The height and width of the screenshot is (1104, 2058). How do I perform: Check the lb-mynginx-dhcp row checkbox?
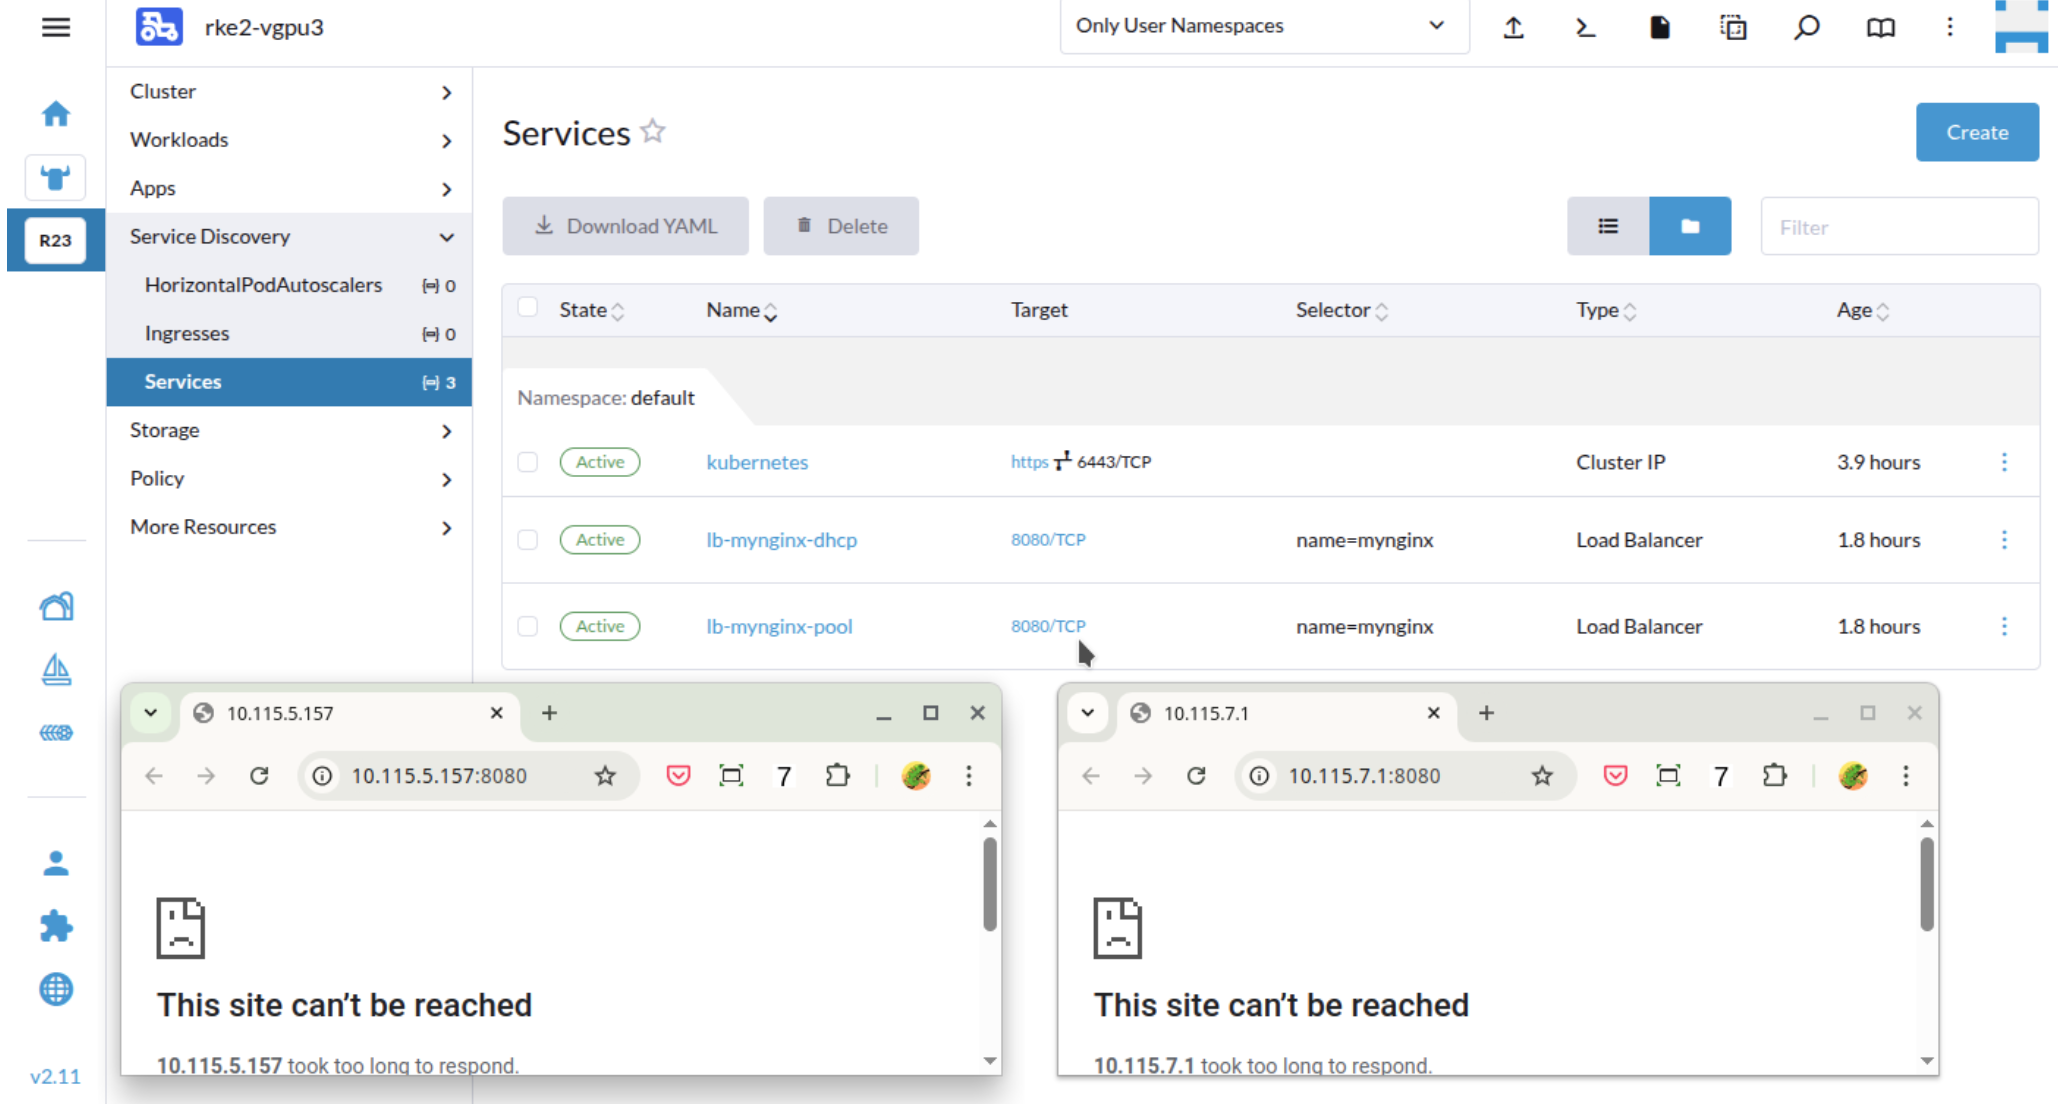(528, 540)
